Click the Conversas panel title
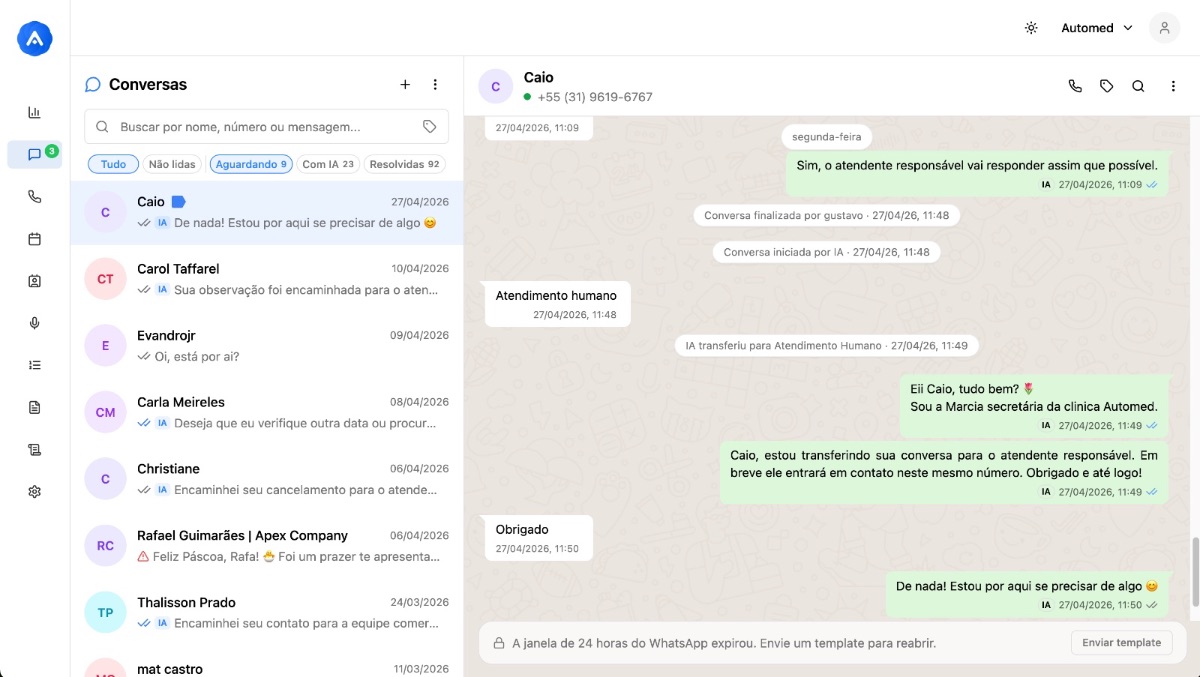The height and width of the screenshot is (677, 1200). [148, 85]
